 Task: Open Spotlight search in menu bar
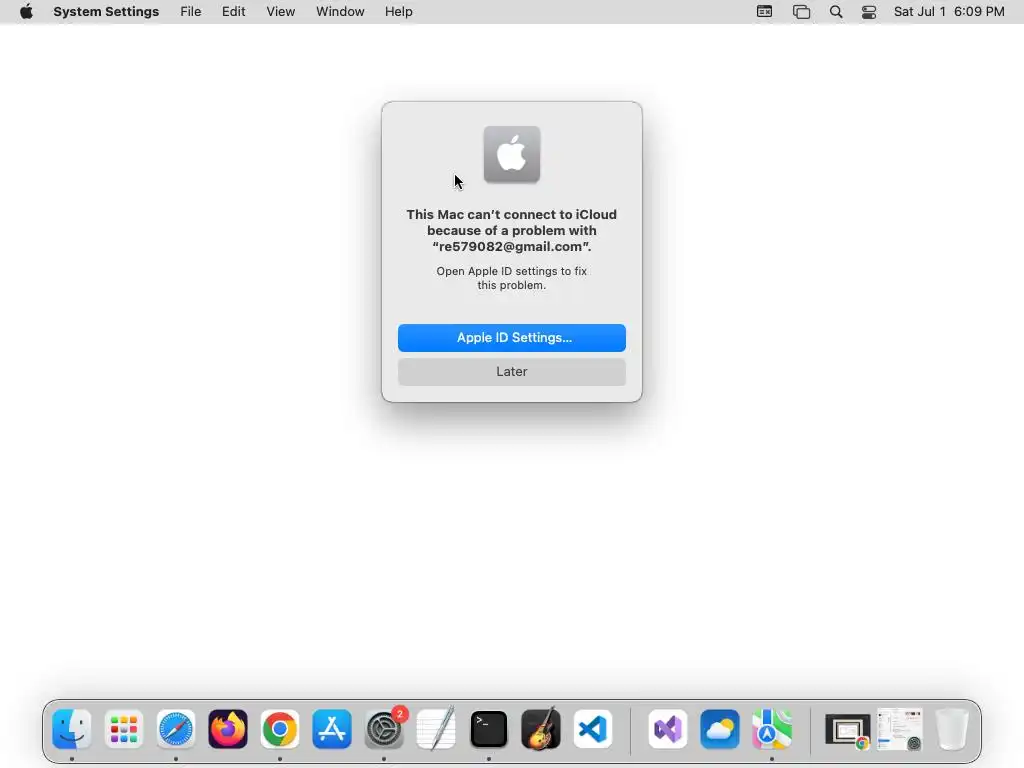point(835,11)
